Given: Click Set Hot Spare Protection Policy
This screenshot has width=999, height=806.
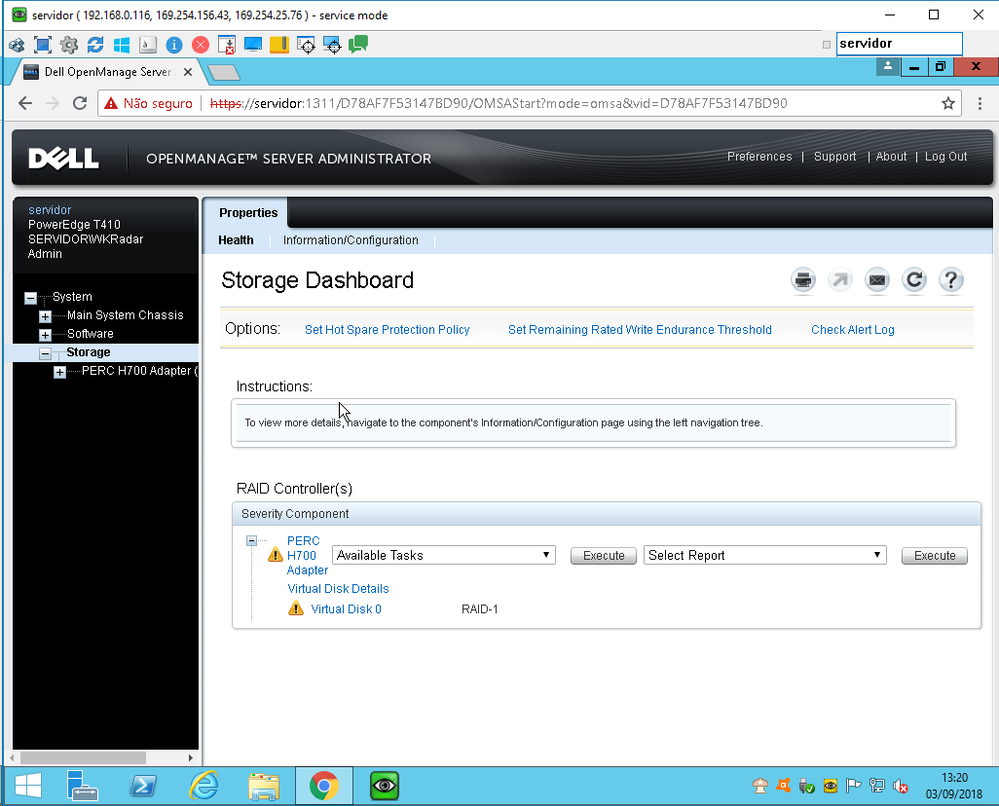Looking at the screenshot, I should pyautogui.click(x=387, y=329).
